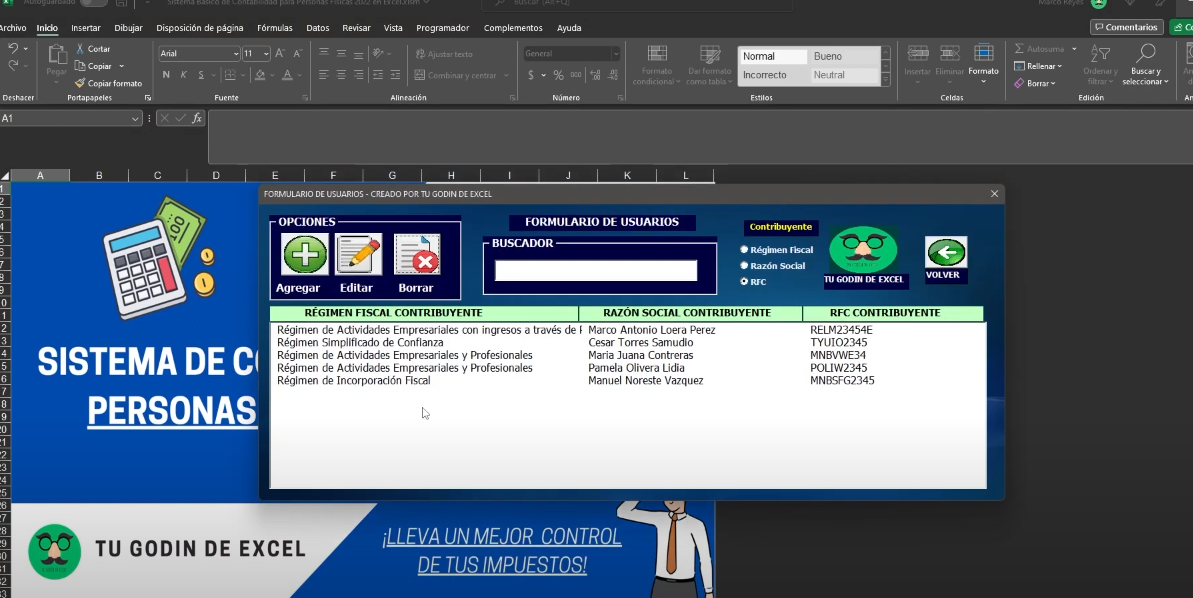Viewport: 1193px width, 598px height.
Task: Click the thousands separator 000 icon
Action: (576, 75)
